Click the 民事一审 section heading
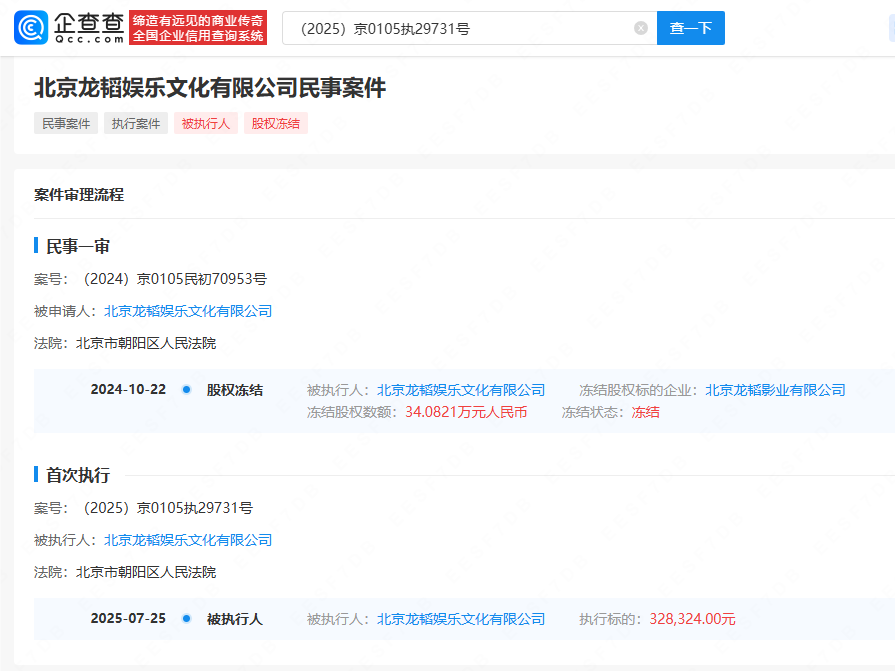 pyautogui.click(x=78, y=246)
